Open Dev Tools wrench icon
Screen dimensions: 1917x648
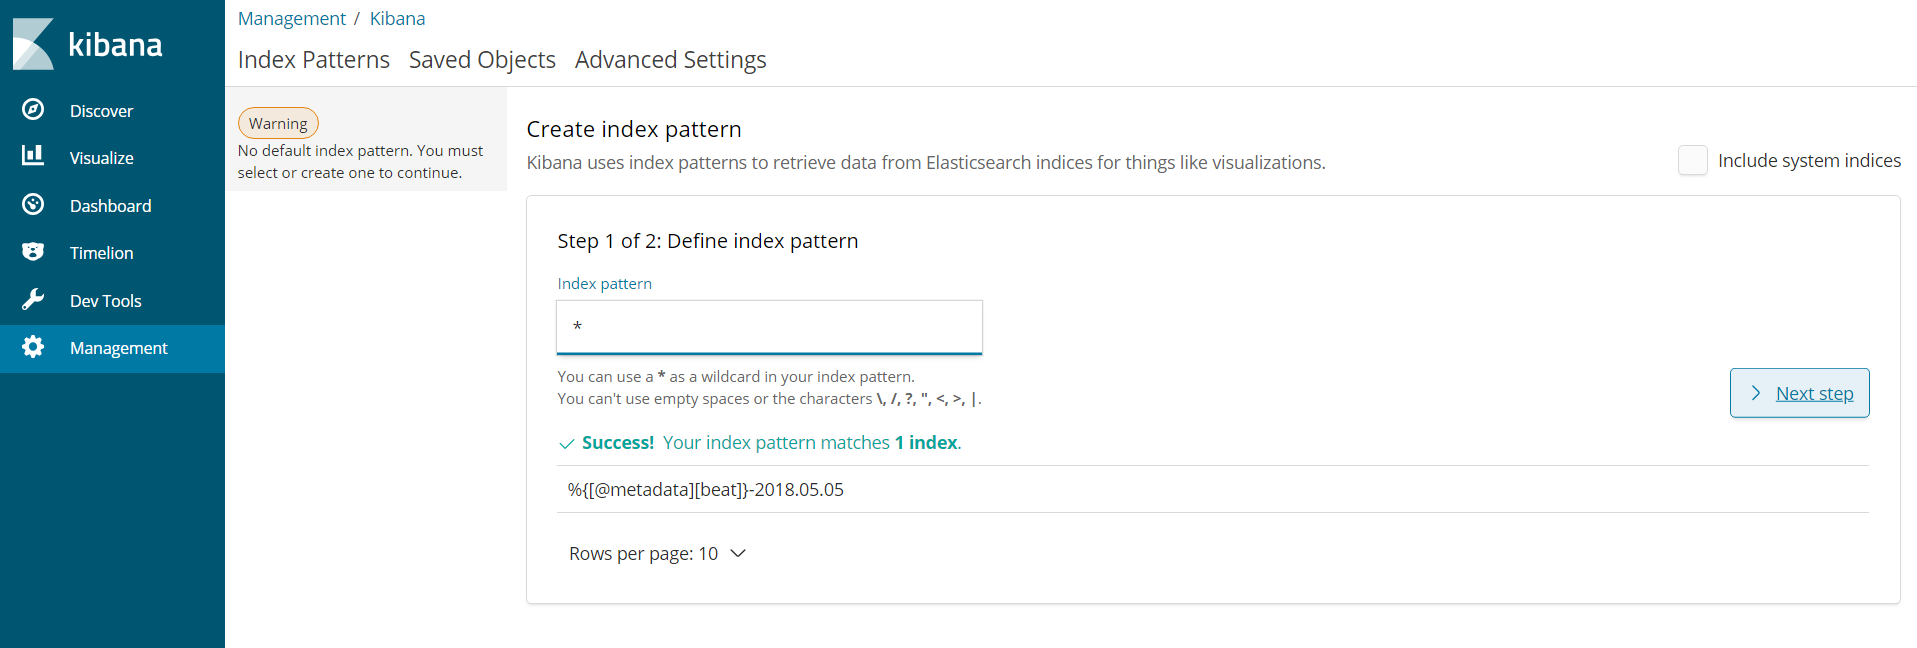33,299
